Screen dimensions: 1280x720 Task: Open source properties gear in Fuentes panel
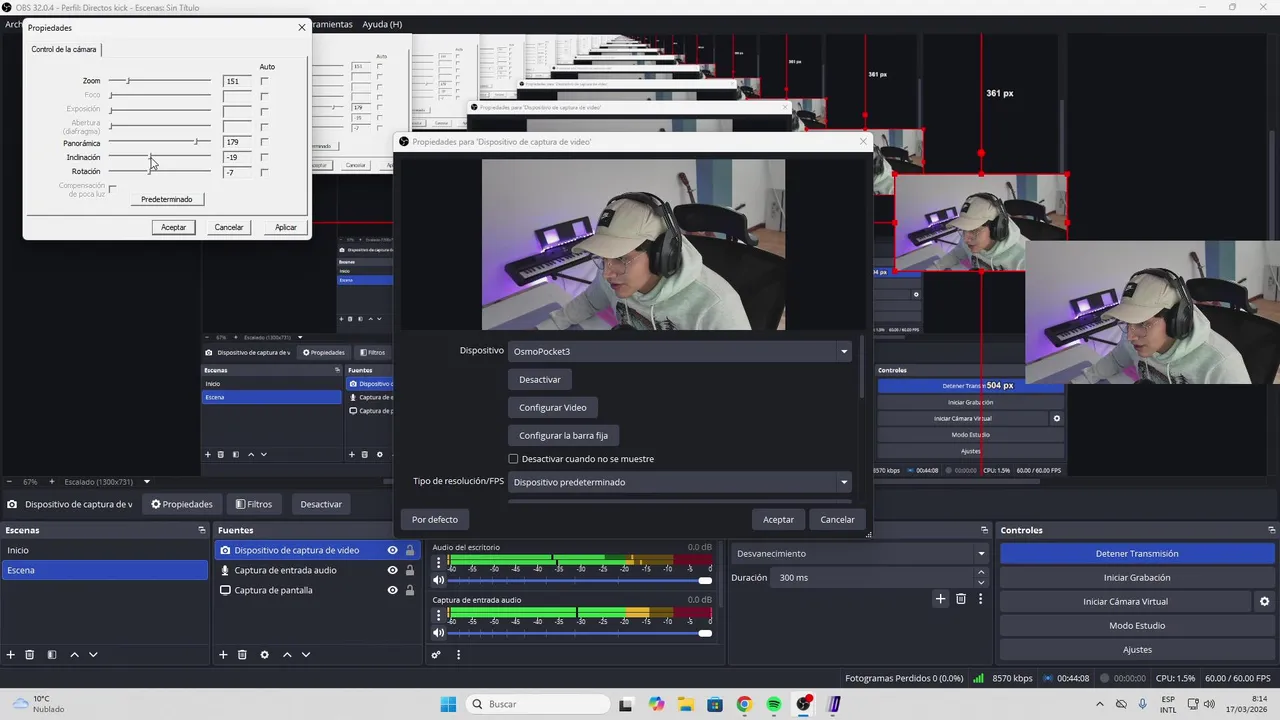[x=264, y=655]
